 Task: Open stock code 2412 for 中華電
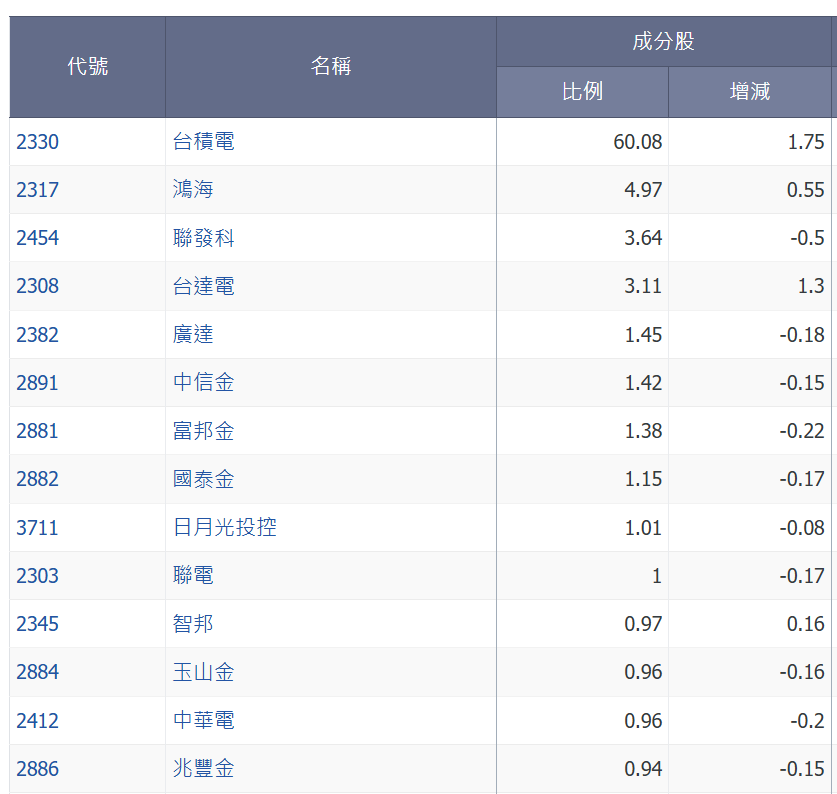(37, 720)
